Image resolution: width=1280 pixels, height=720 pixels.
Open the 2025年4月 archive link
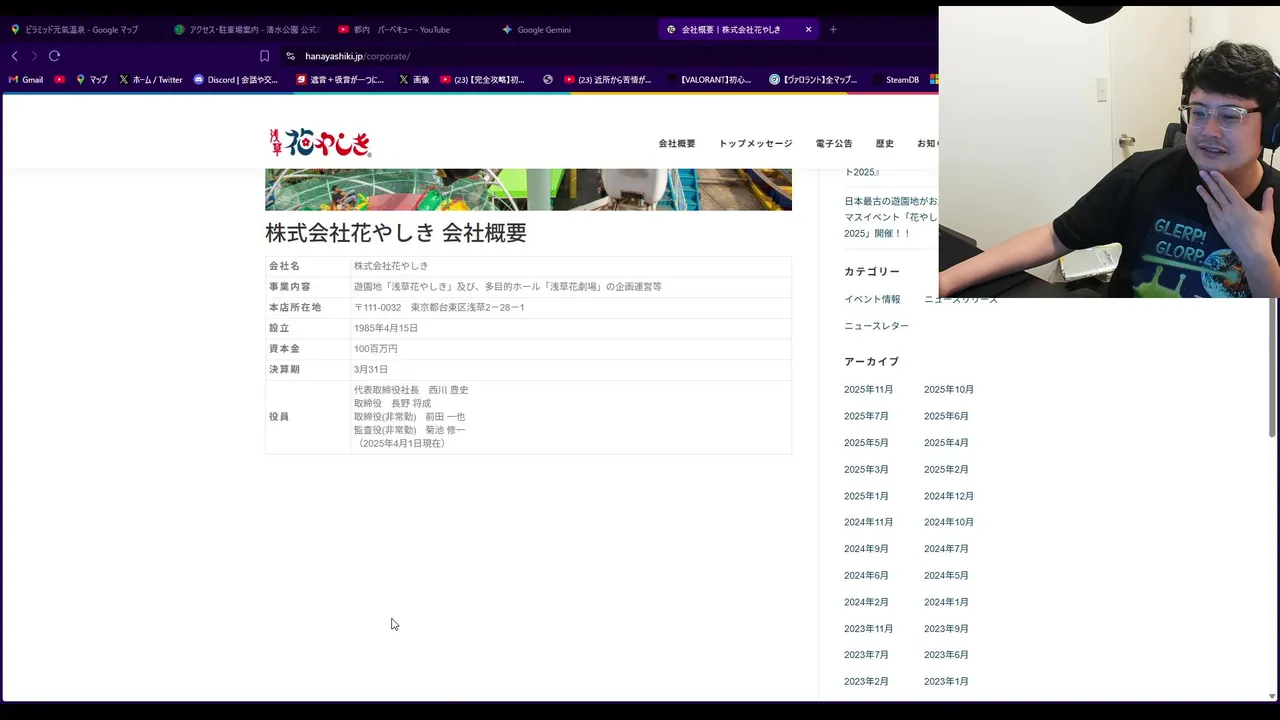[946, 443]
